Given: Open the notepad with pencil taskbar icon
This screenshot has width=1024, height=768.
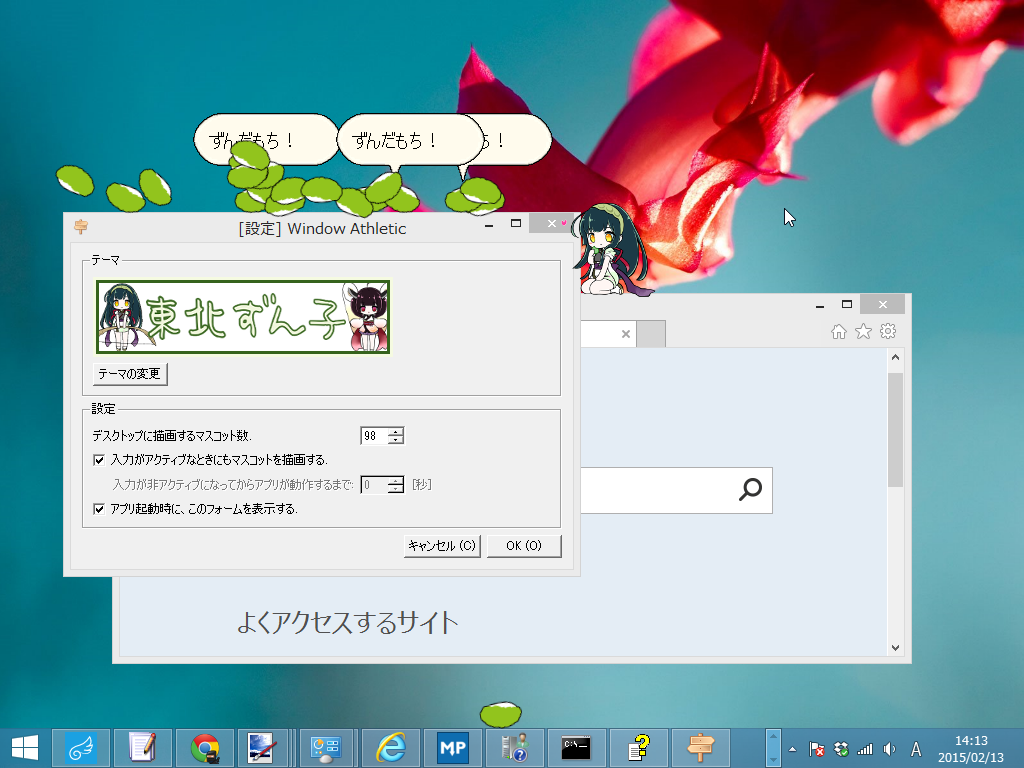Looking at the screenshot, I should pyautogui.click(x=143, y=748).
